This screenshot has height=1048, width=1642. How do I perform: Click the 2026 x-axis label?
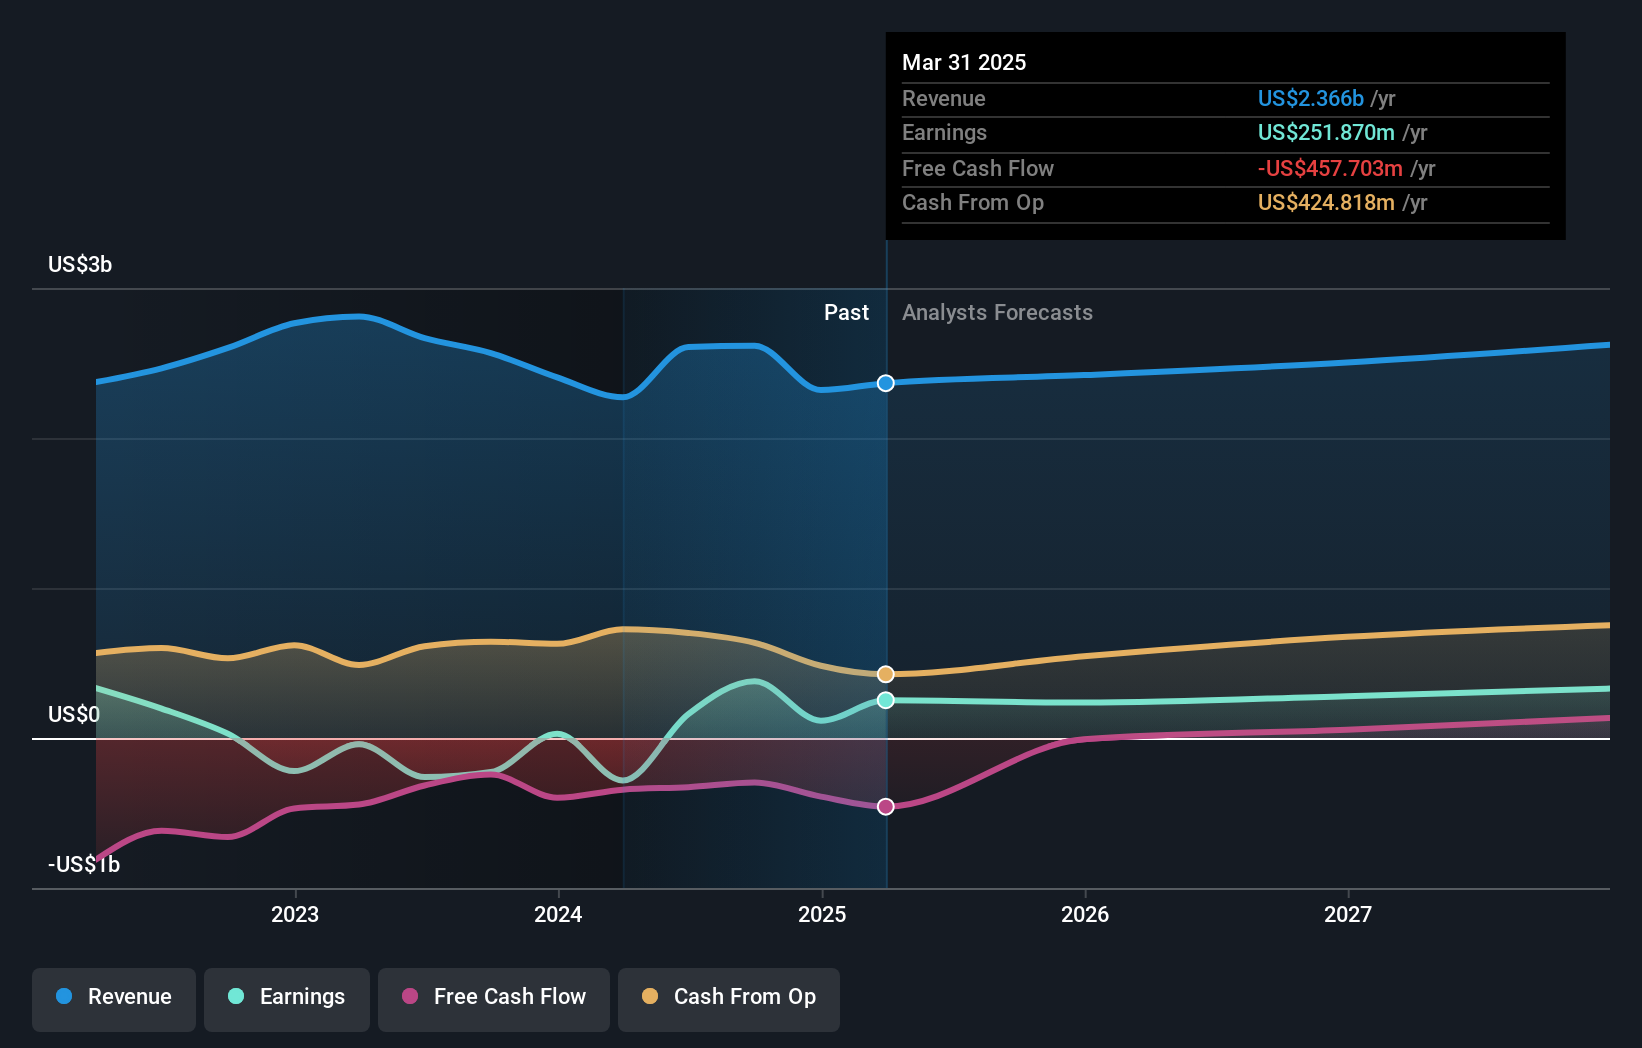click(1085, 914)
